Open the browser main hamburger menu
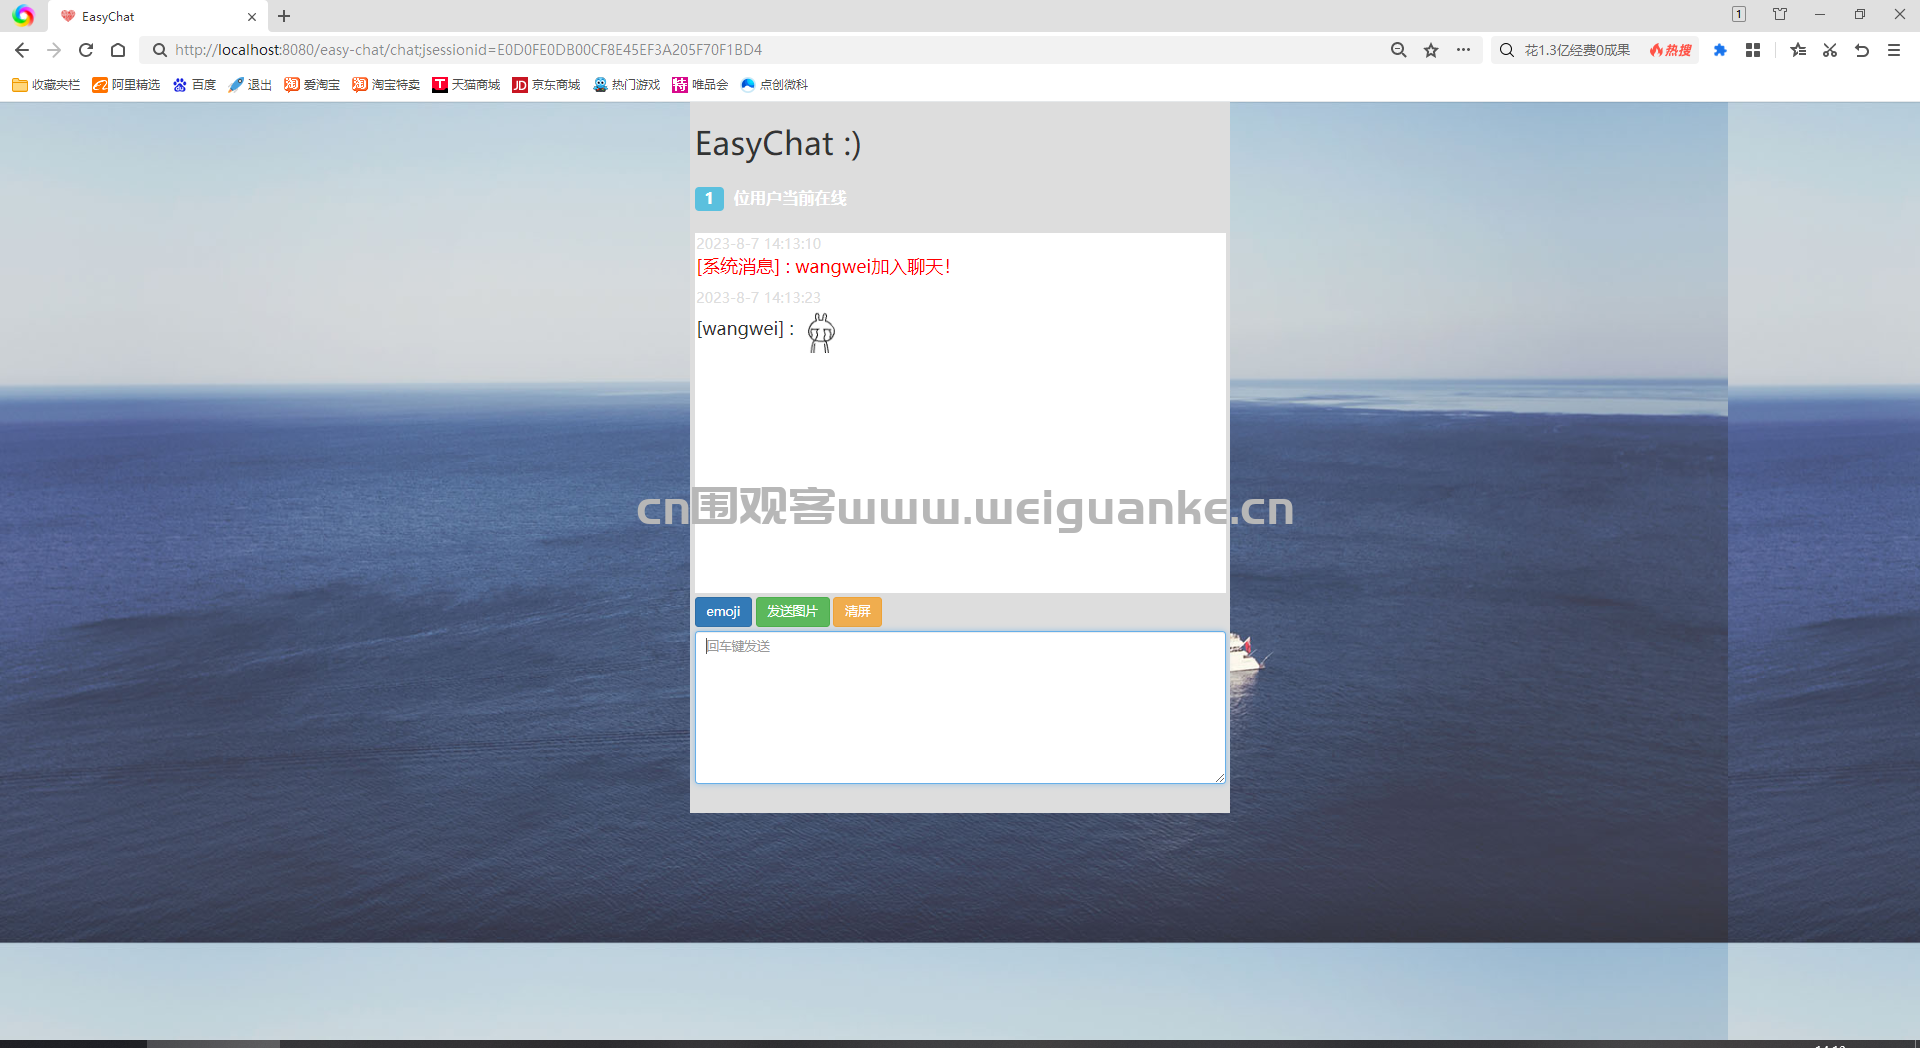Image resolution: width=1920 pixels, height=1048 pixels. (x=1894, y=50)
